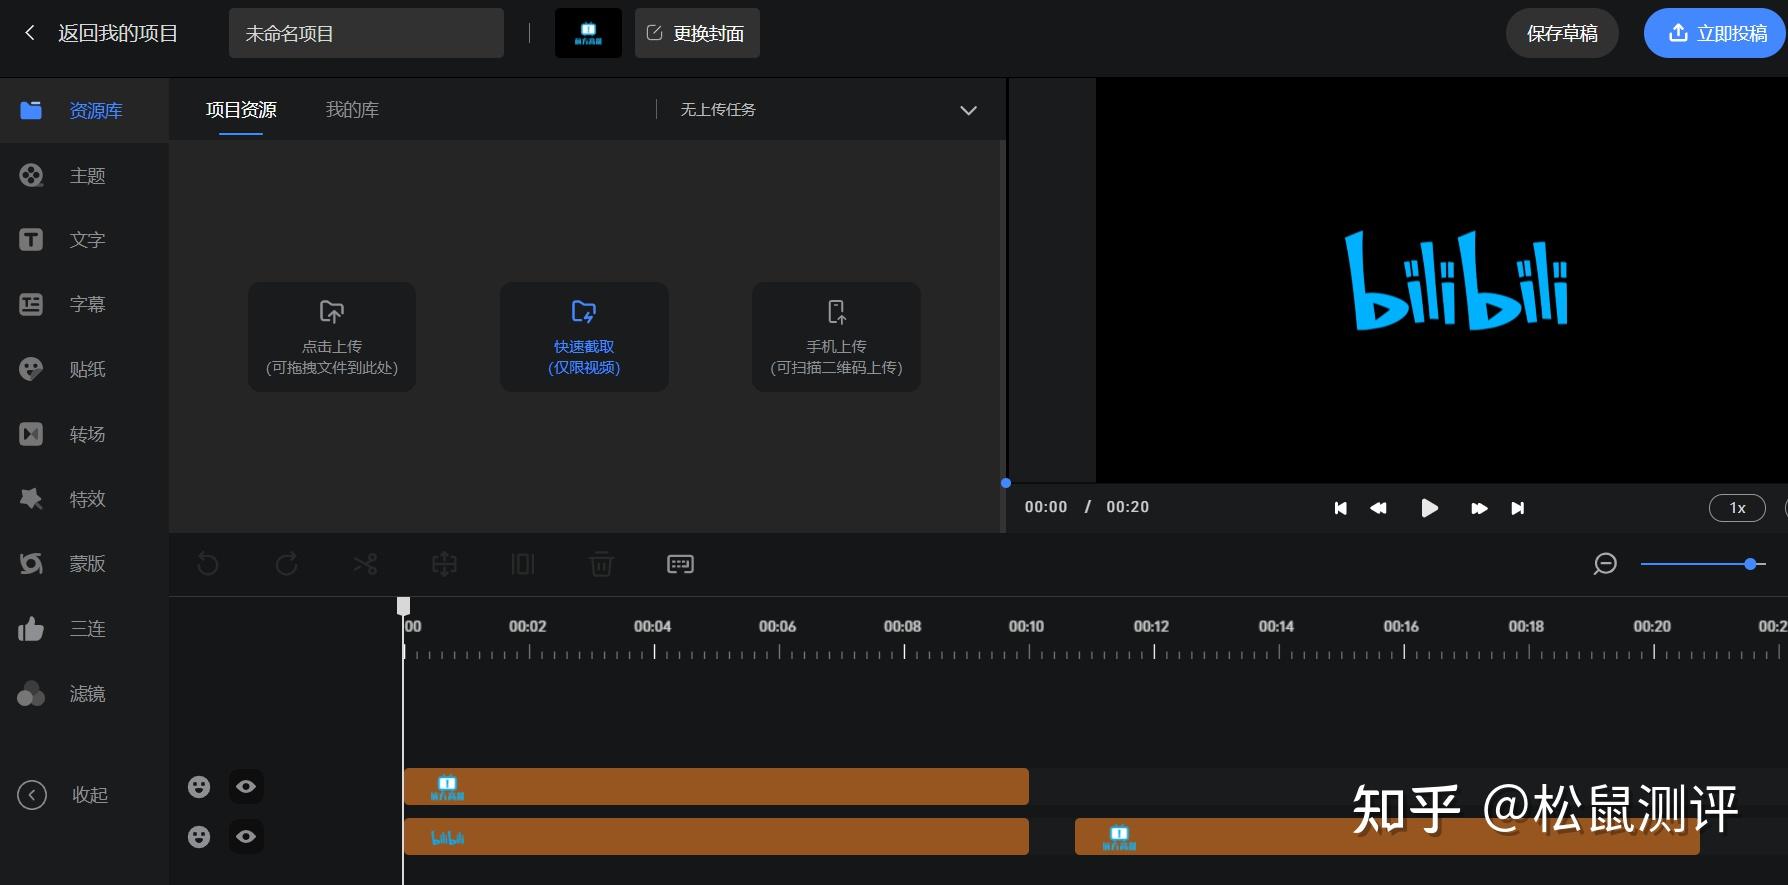Undo the last timeline edit
Image resolution: width=1788 pixels, height=885 pixels.
208,564
